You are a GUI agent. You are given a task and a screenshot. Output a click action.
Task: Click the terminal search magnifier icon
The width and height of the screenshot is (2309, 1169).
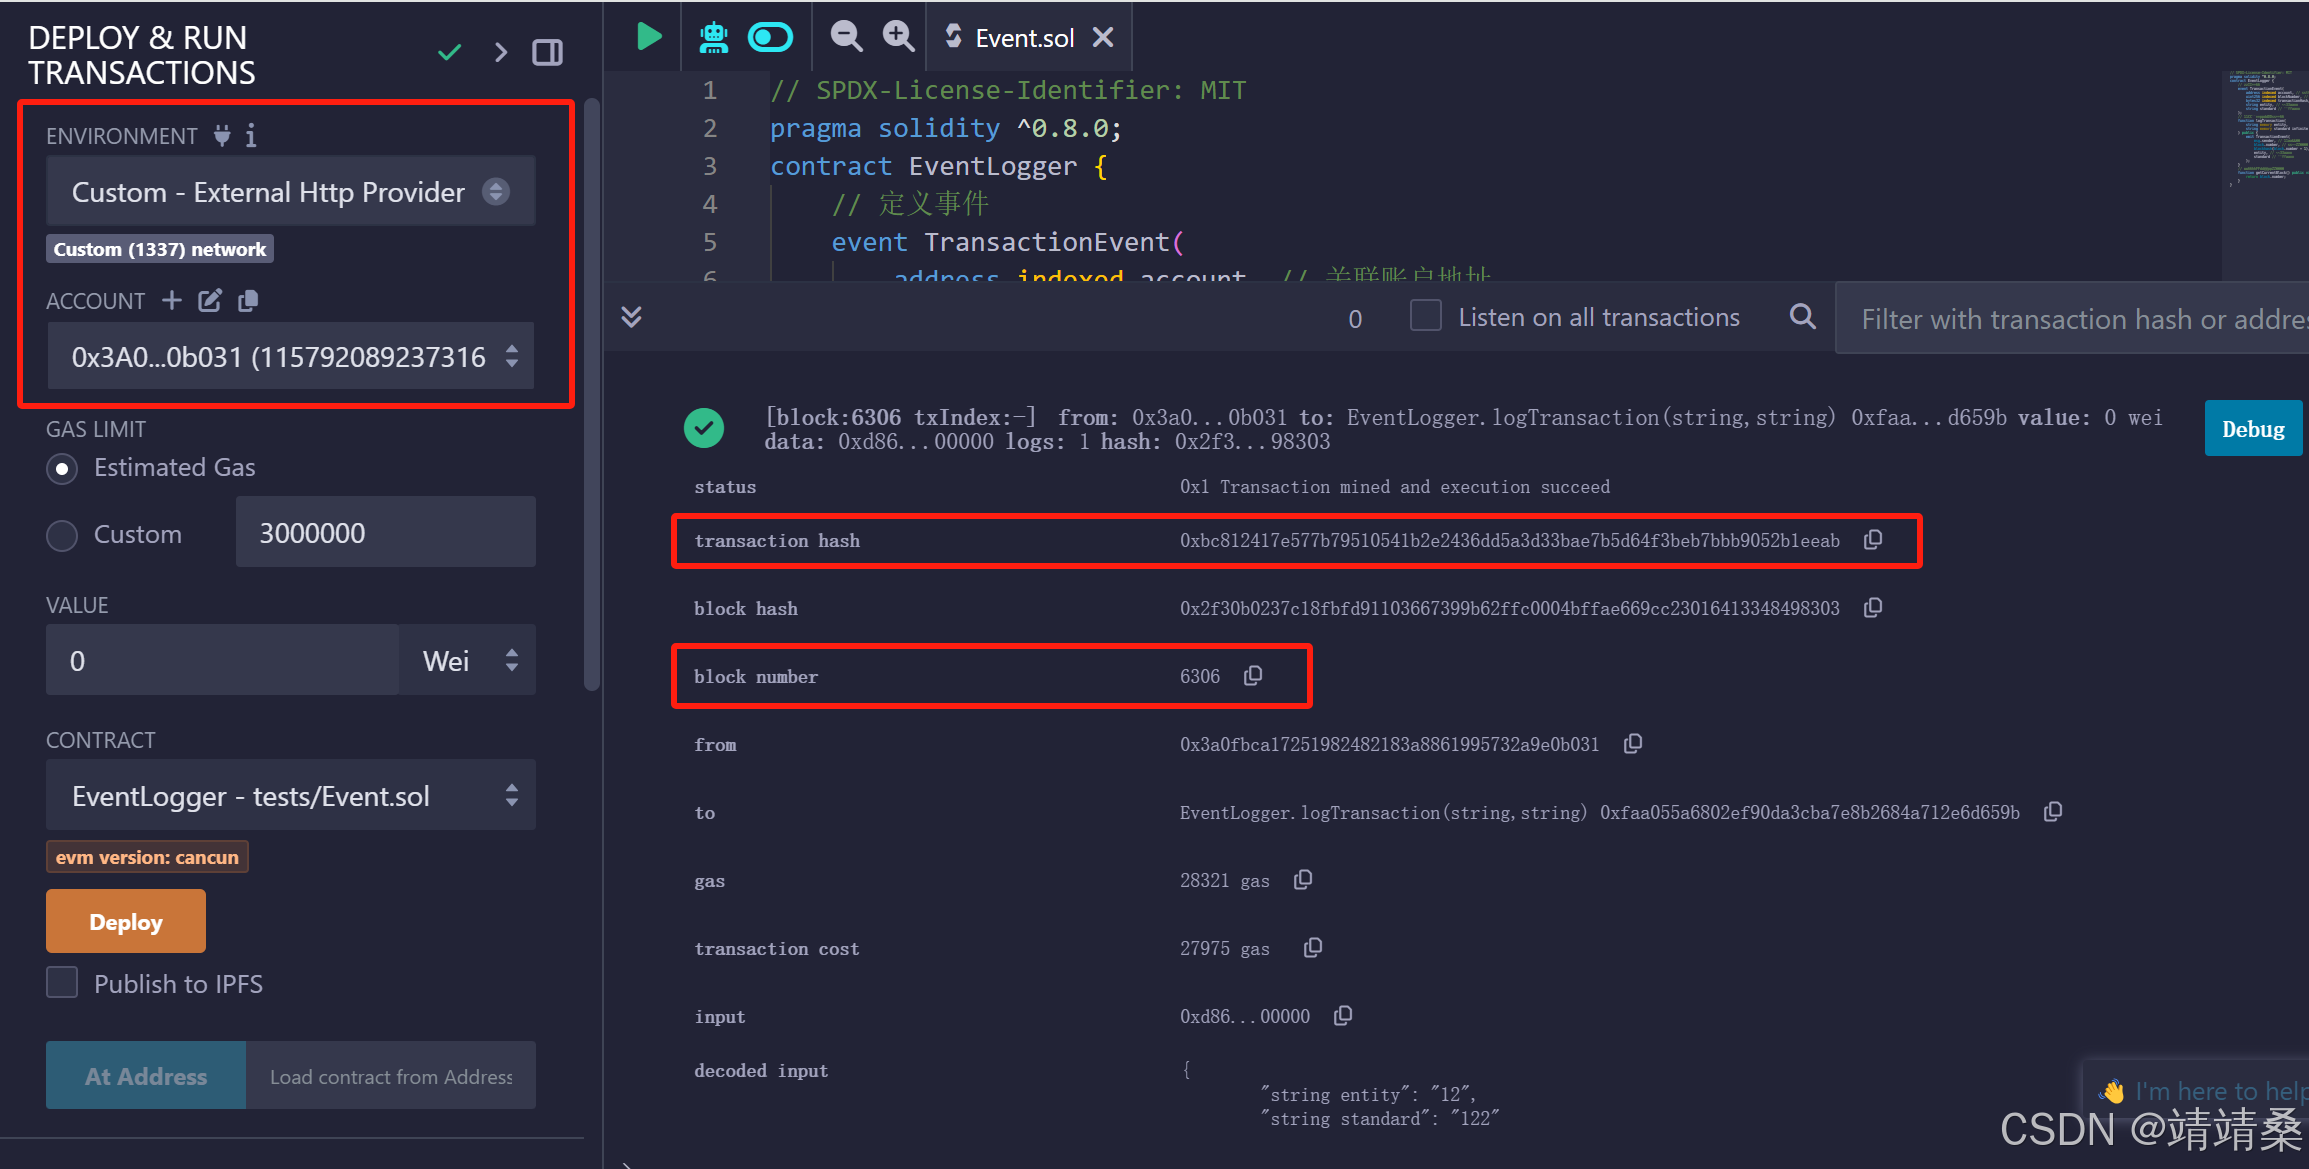point(1802,317)
